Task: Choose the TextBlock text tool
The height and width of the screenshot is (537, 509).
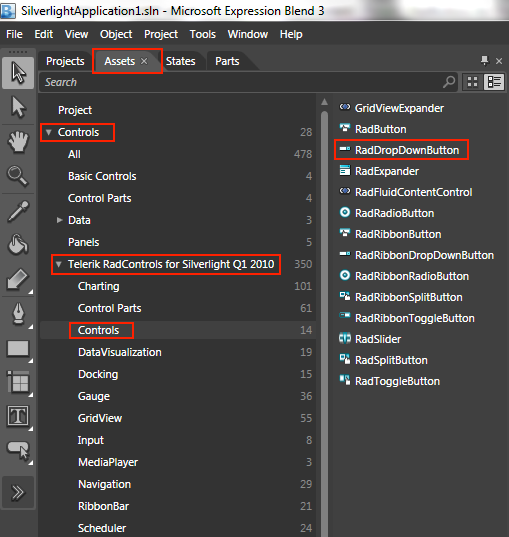Action: (18, 416)
